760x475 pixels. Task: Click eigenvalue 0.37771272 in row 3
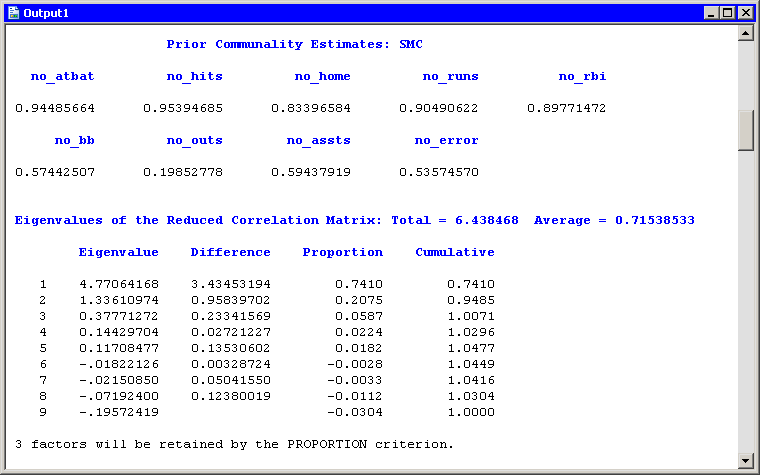[119, 316]
